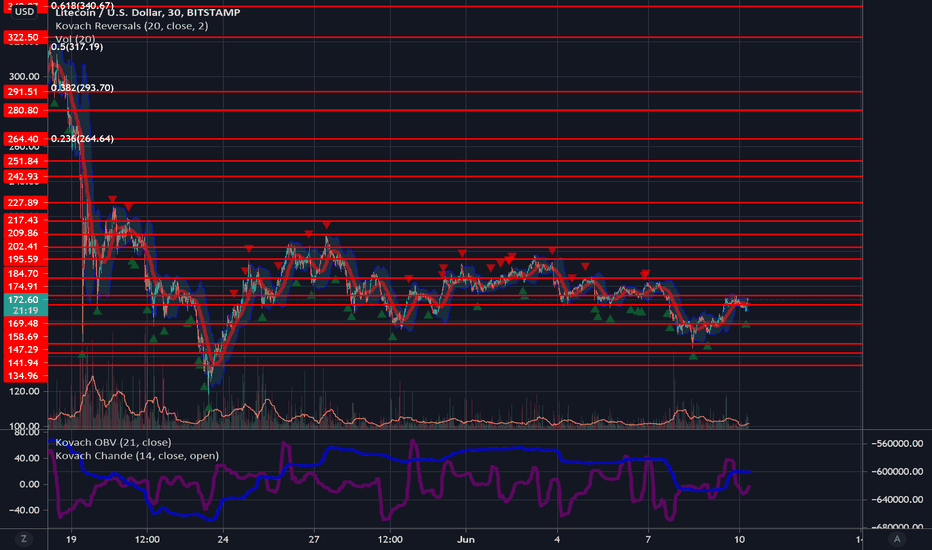Screen dimensions: 932x550
Task: Click the 27 date label on time axis
Action: [x=314, y=540]
